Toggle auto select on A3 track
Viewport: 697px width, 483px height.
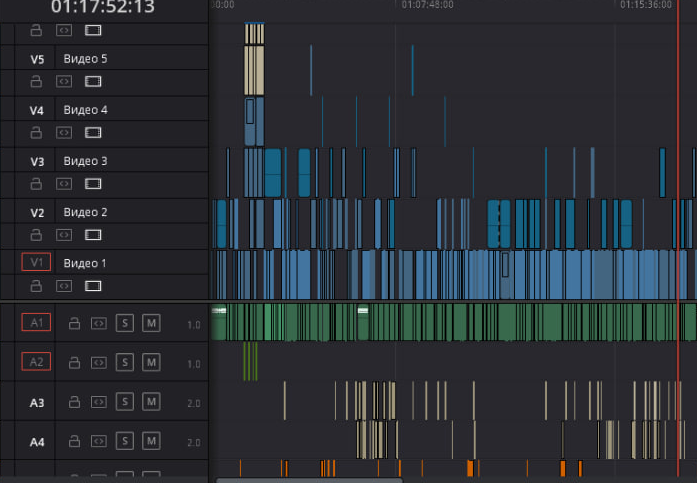[99, 402]
